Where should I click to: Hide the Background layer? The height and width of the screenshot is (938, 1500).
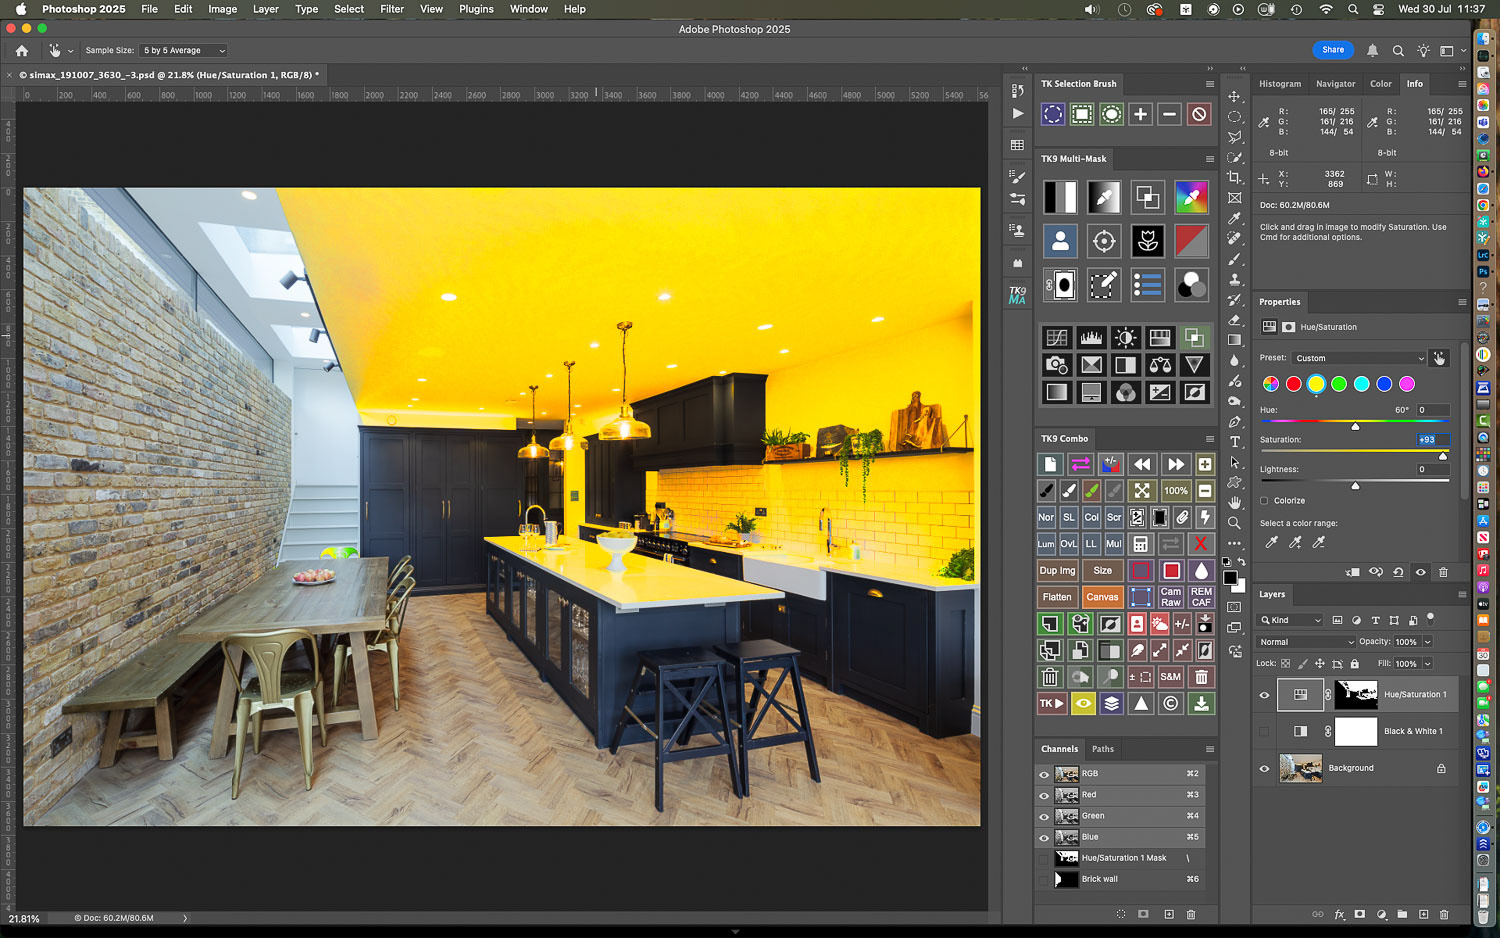point(1264,769)
